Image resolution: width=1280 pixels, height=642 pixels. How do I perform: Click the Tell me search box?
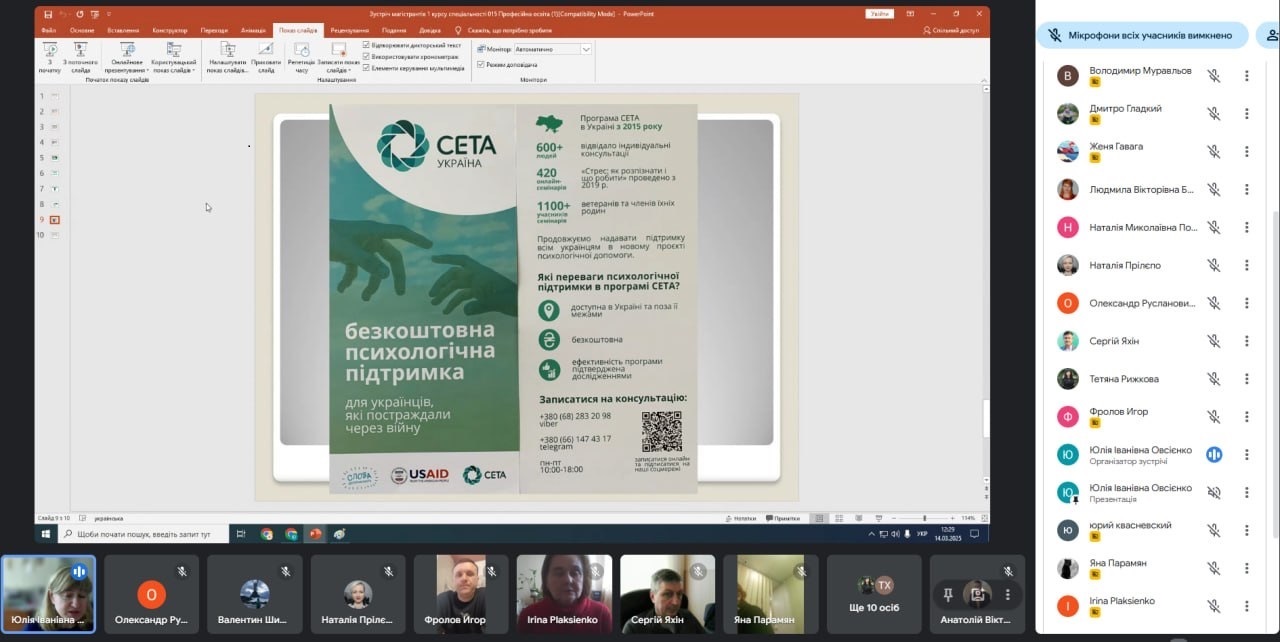[502, 30]
